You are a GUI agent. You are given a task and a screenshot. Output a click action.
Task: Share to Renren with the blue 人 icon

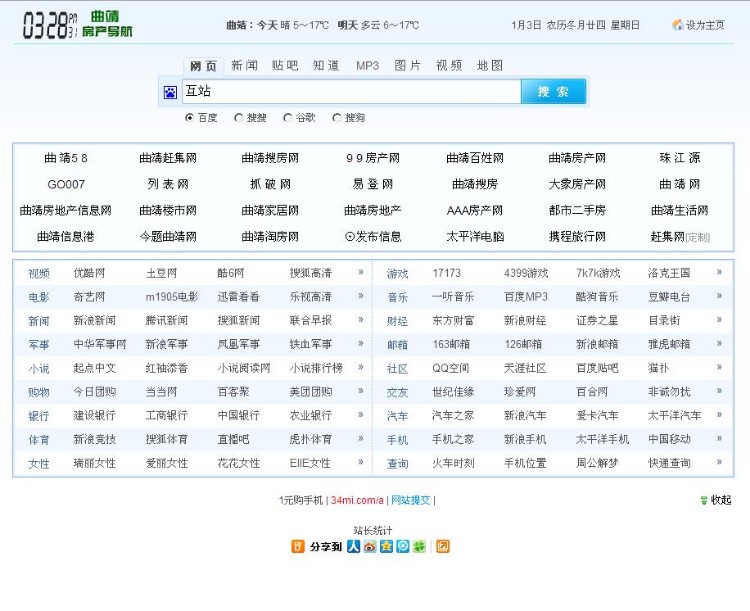353,546
